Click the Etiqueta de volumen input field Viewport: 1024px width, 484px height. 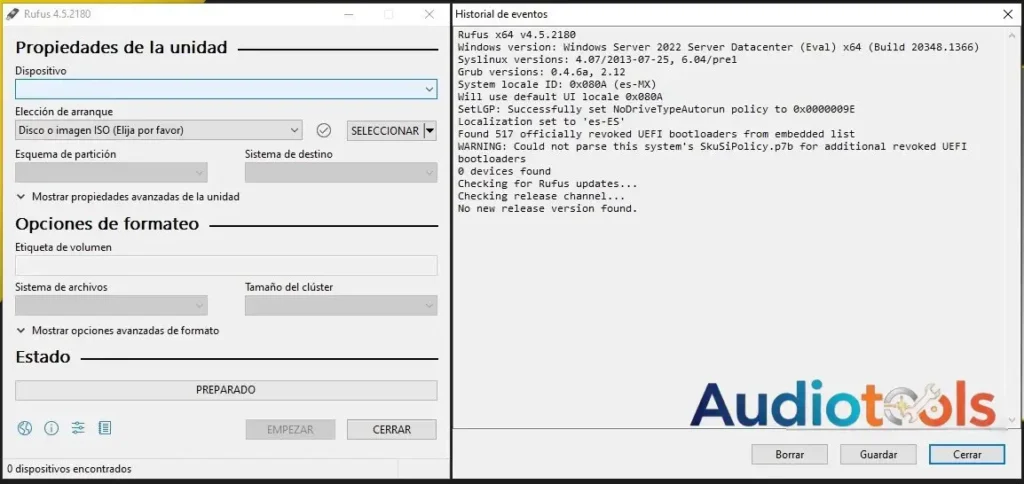(226, 265)
